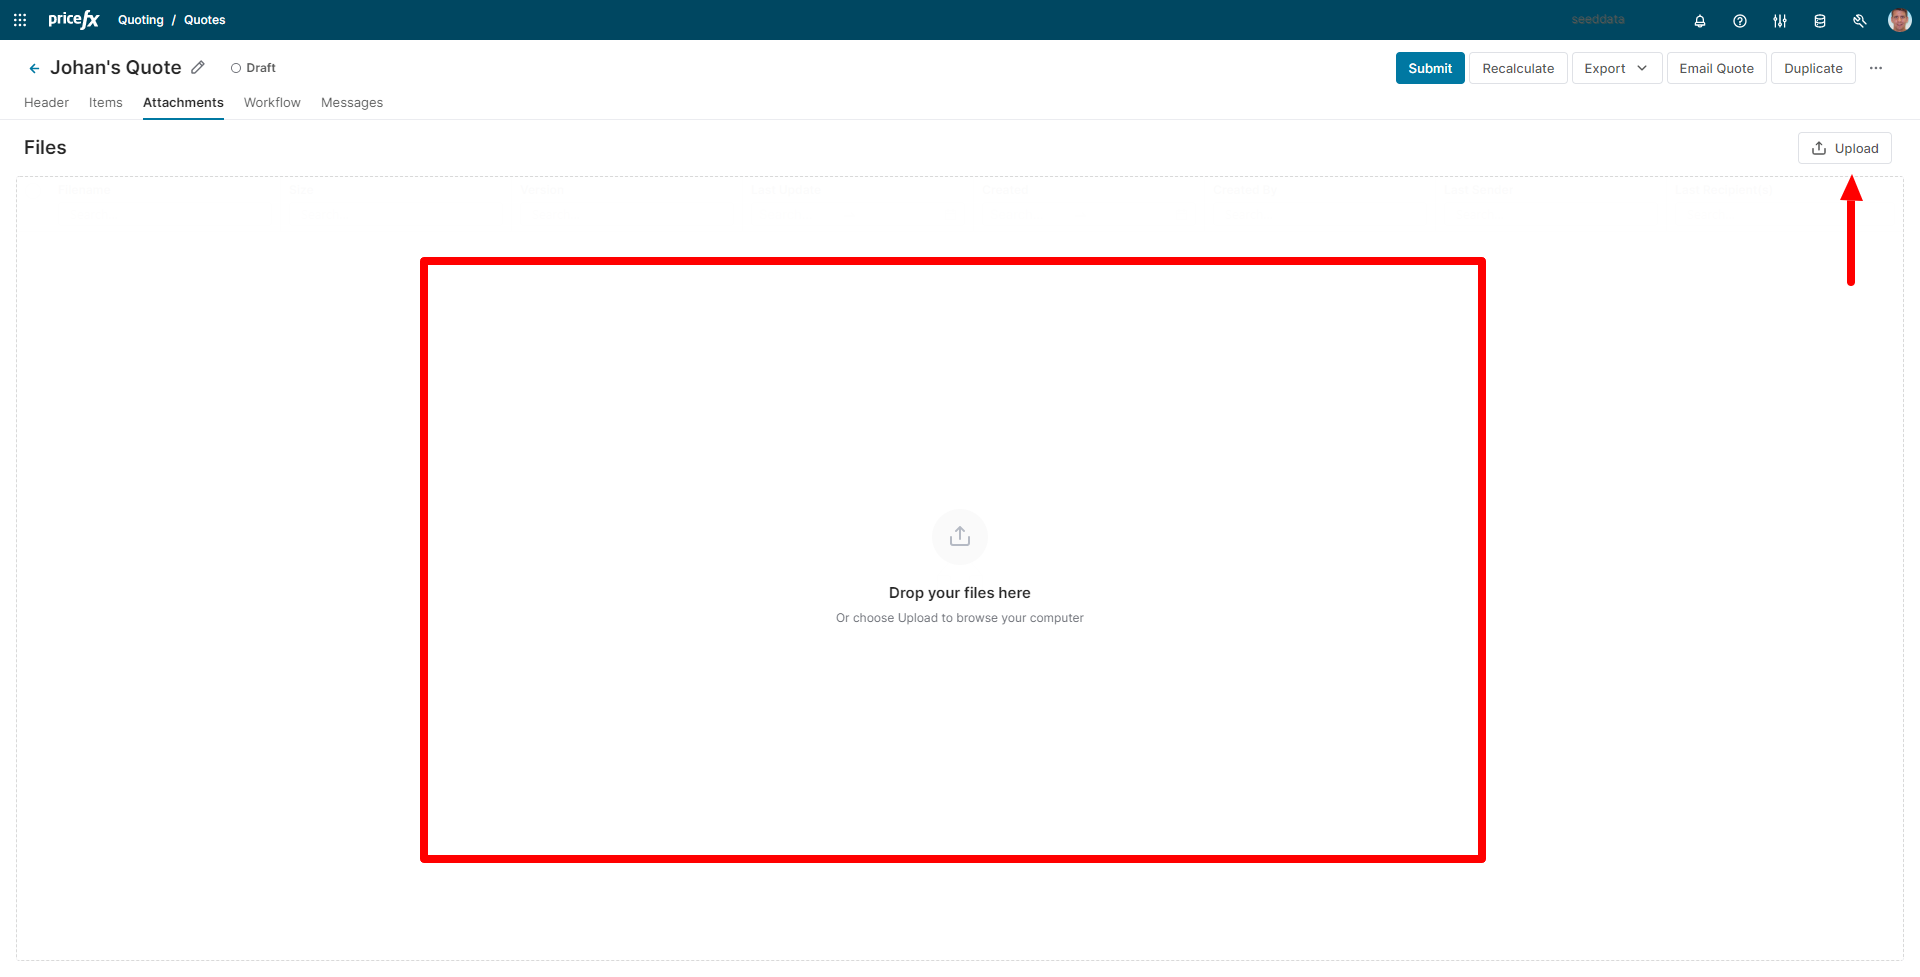This screenshot has height=977, width=1920.
Task: Open the three-dot more actions menu
Action: pos(1877,68)
